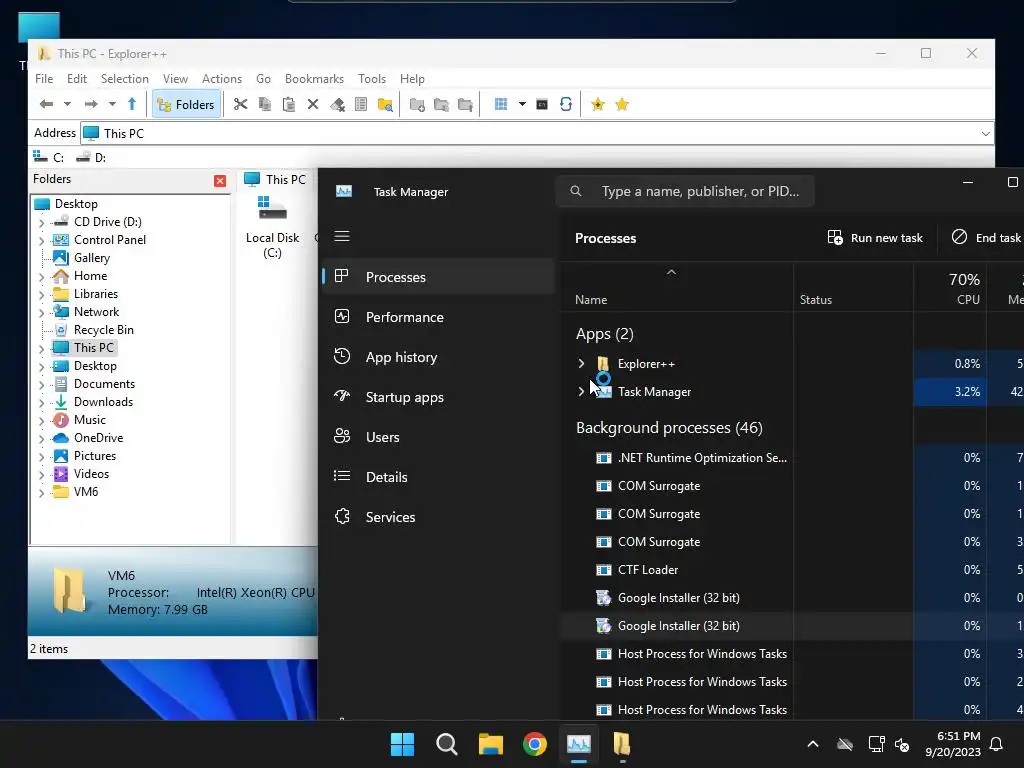Expand the CD Drive (D:) tree node
The height and width of the screenshot is (768, 1024).
(x=42, y=223)
